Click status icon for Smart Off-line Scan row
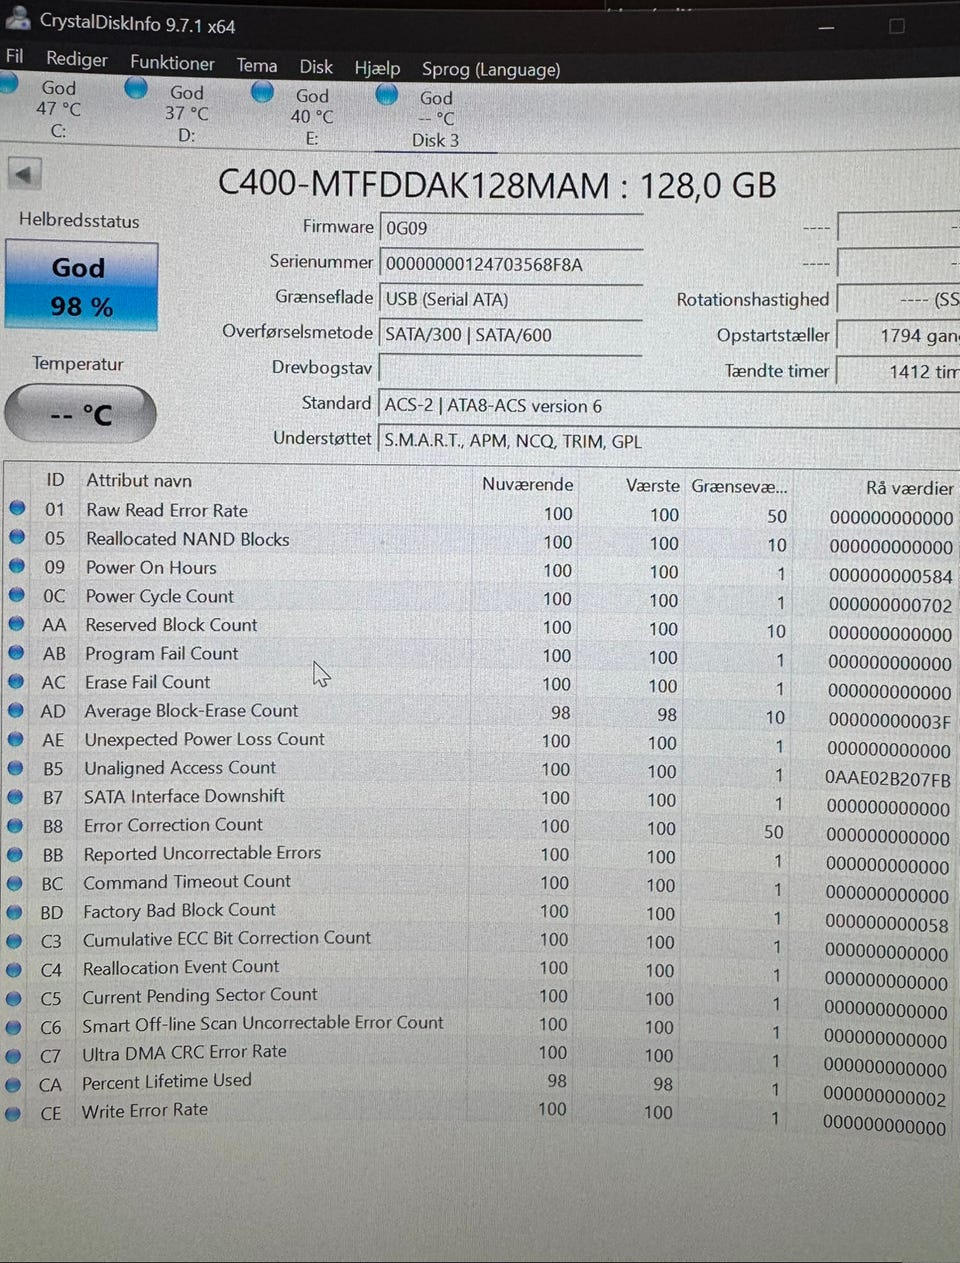The image size is (960, 1263). tap(13, 1027)
